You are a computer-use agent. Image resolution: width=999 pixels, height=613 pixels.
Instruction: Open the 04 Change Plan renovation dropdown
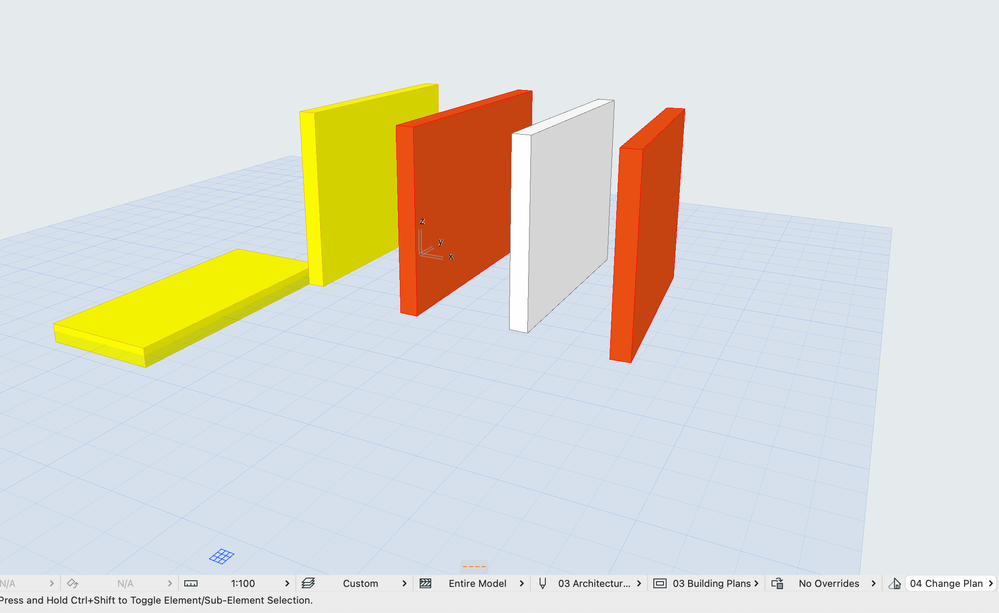pyautogui.click(x=951, y=583)
